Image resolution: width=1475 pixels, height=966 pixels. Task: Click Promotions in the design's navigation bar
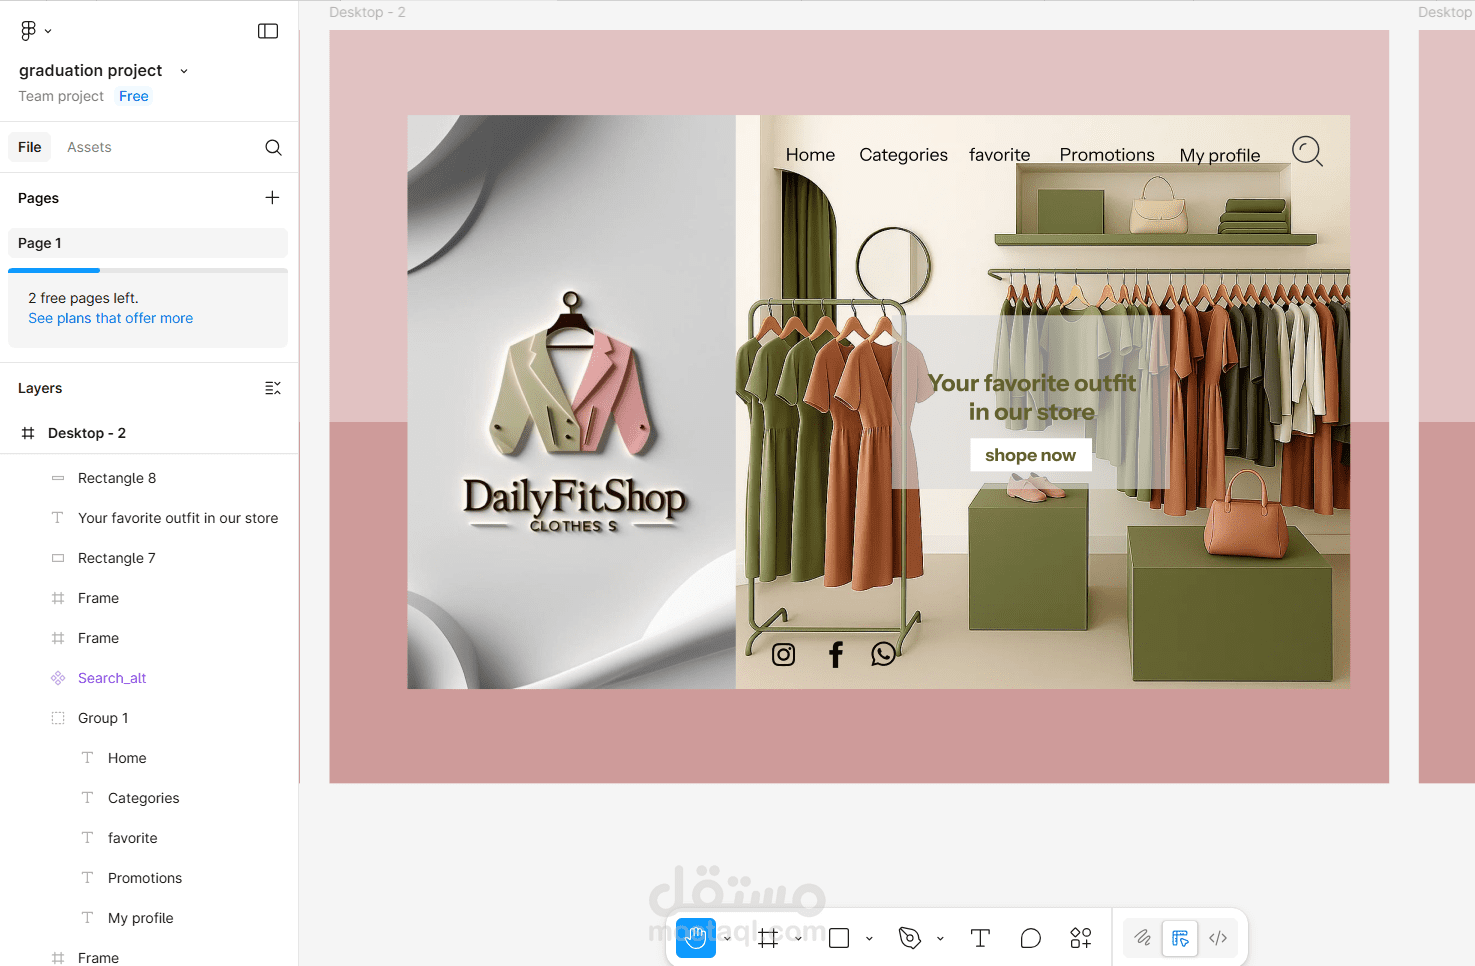[1107, 155]
